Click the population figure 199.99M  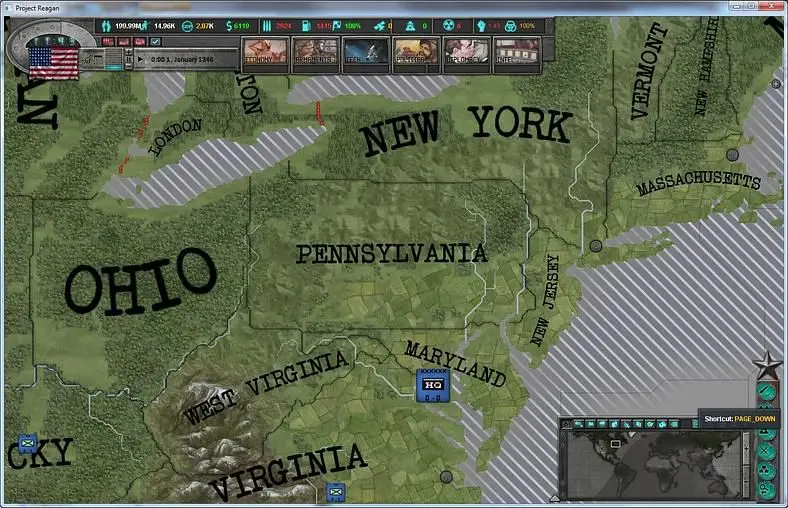click(127, 26)
